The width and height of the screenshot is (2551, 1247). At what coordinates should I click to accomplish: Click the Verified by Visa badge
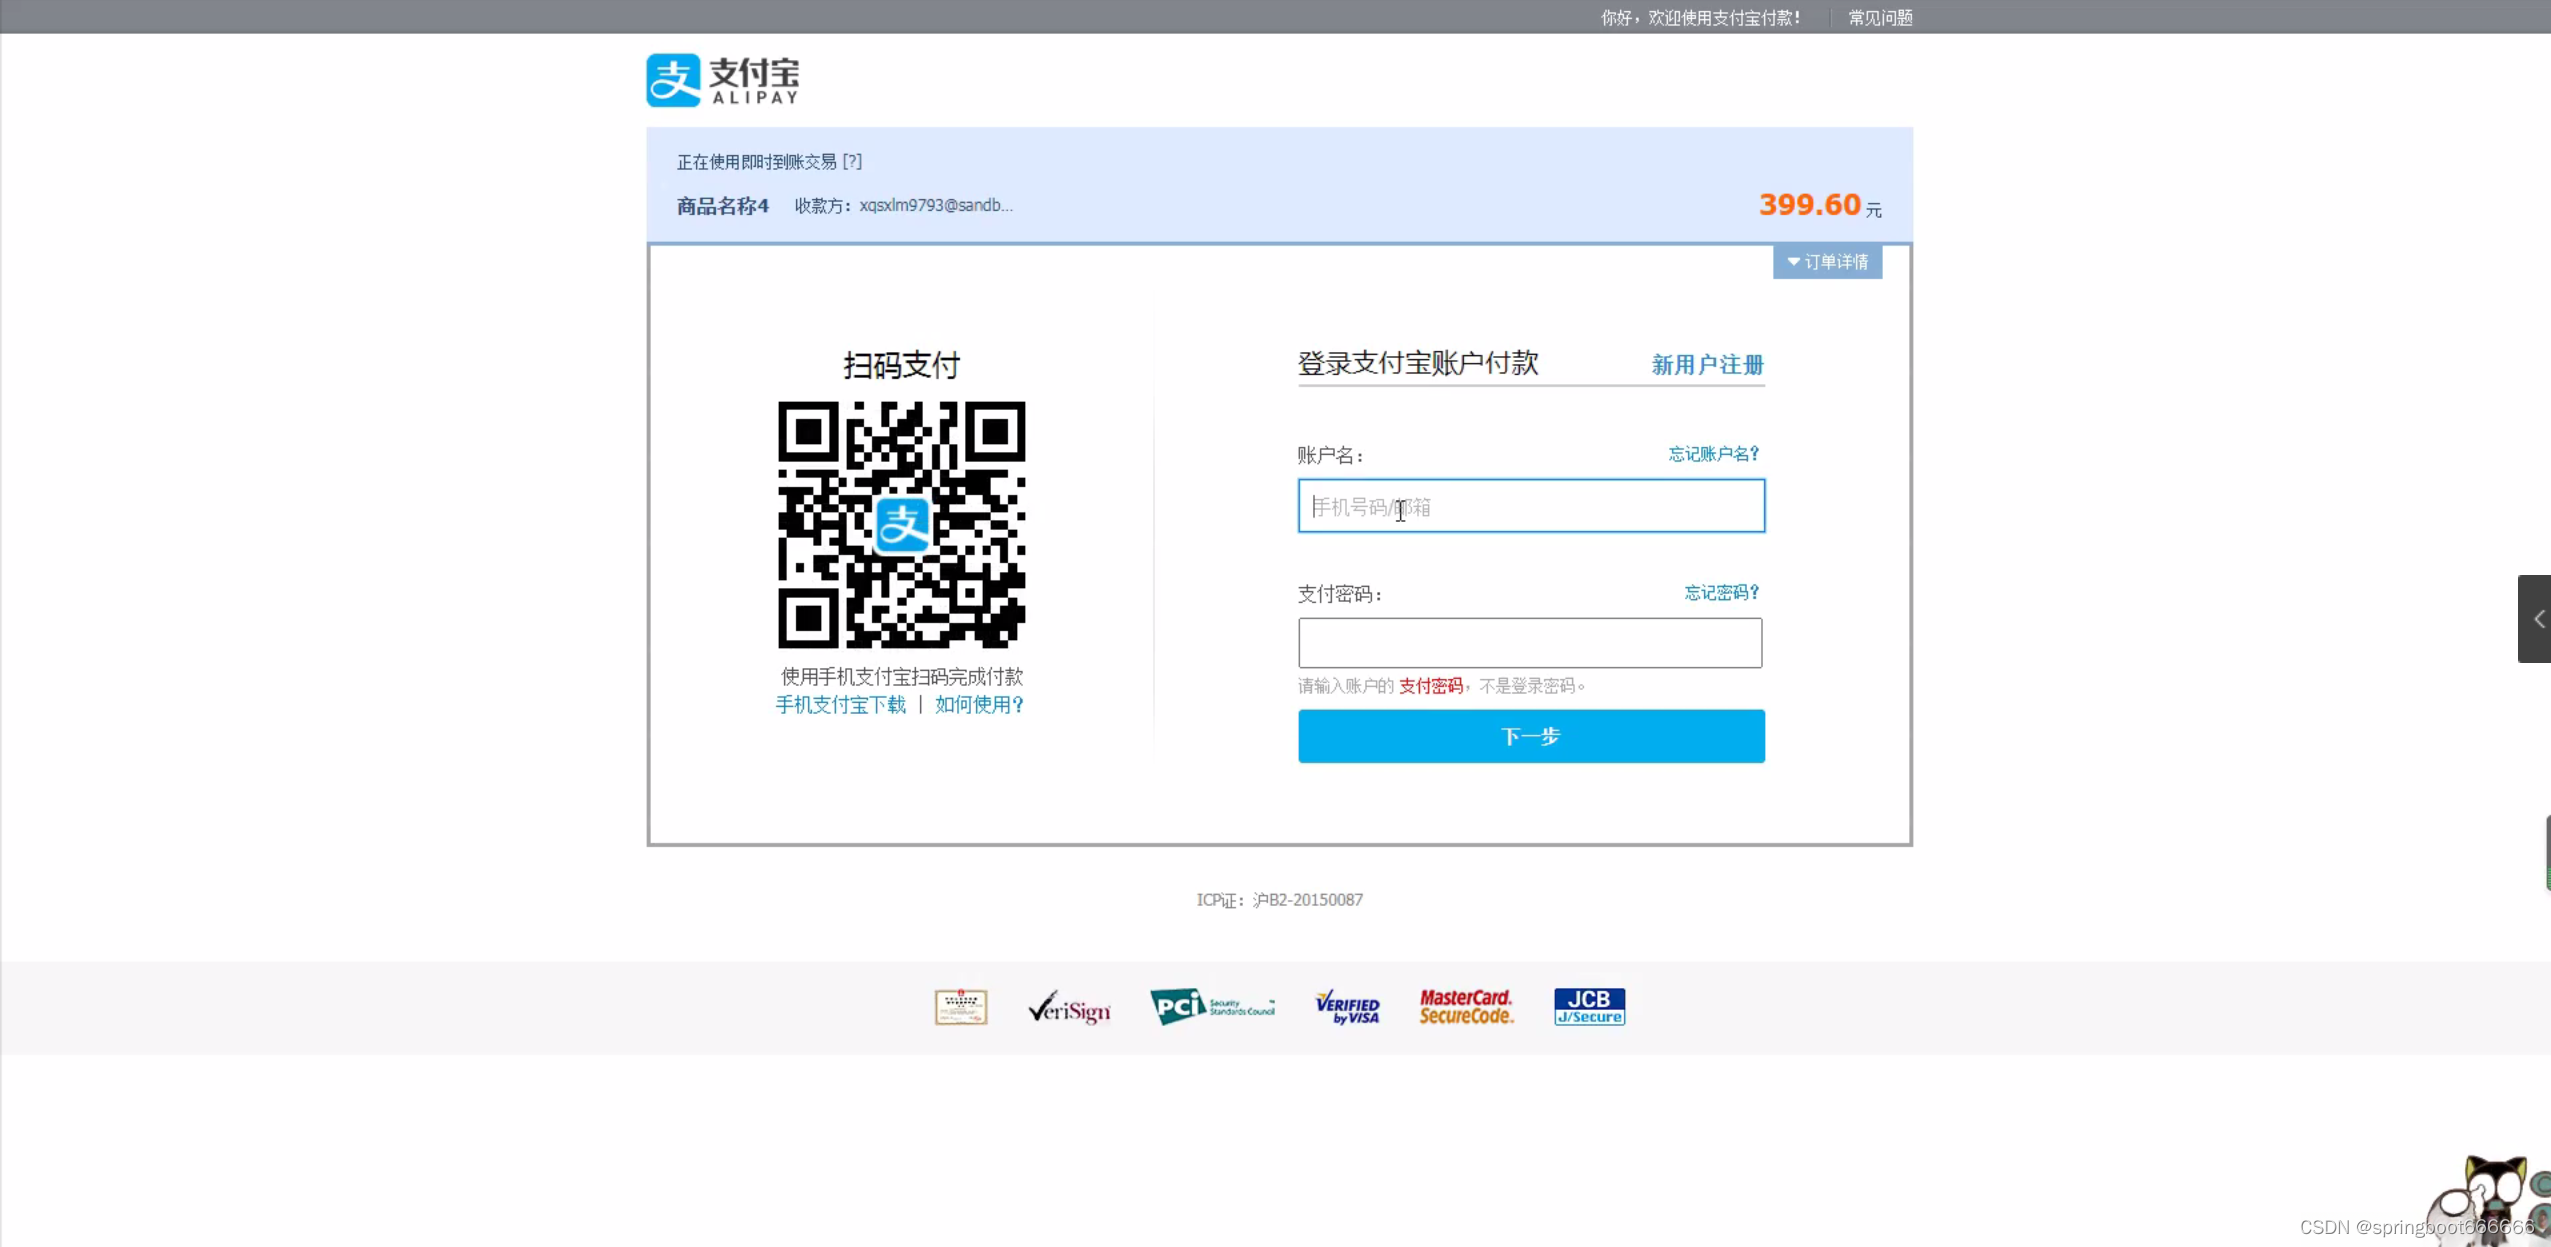pos(1347,1008)
